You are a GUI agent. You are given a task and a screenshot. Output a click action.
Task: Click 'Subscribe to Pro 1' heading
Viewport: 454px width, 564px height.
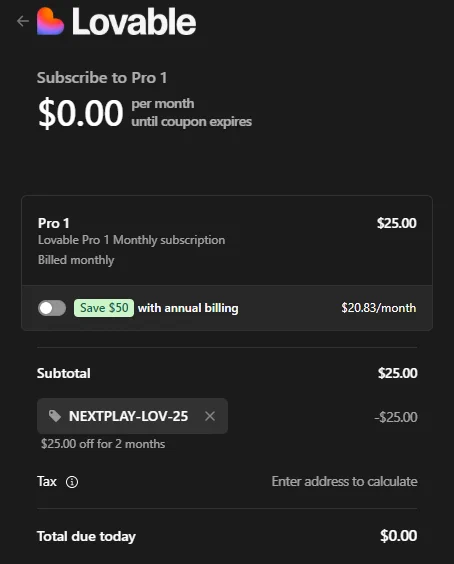(102, 78)
